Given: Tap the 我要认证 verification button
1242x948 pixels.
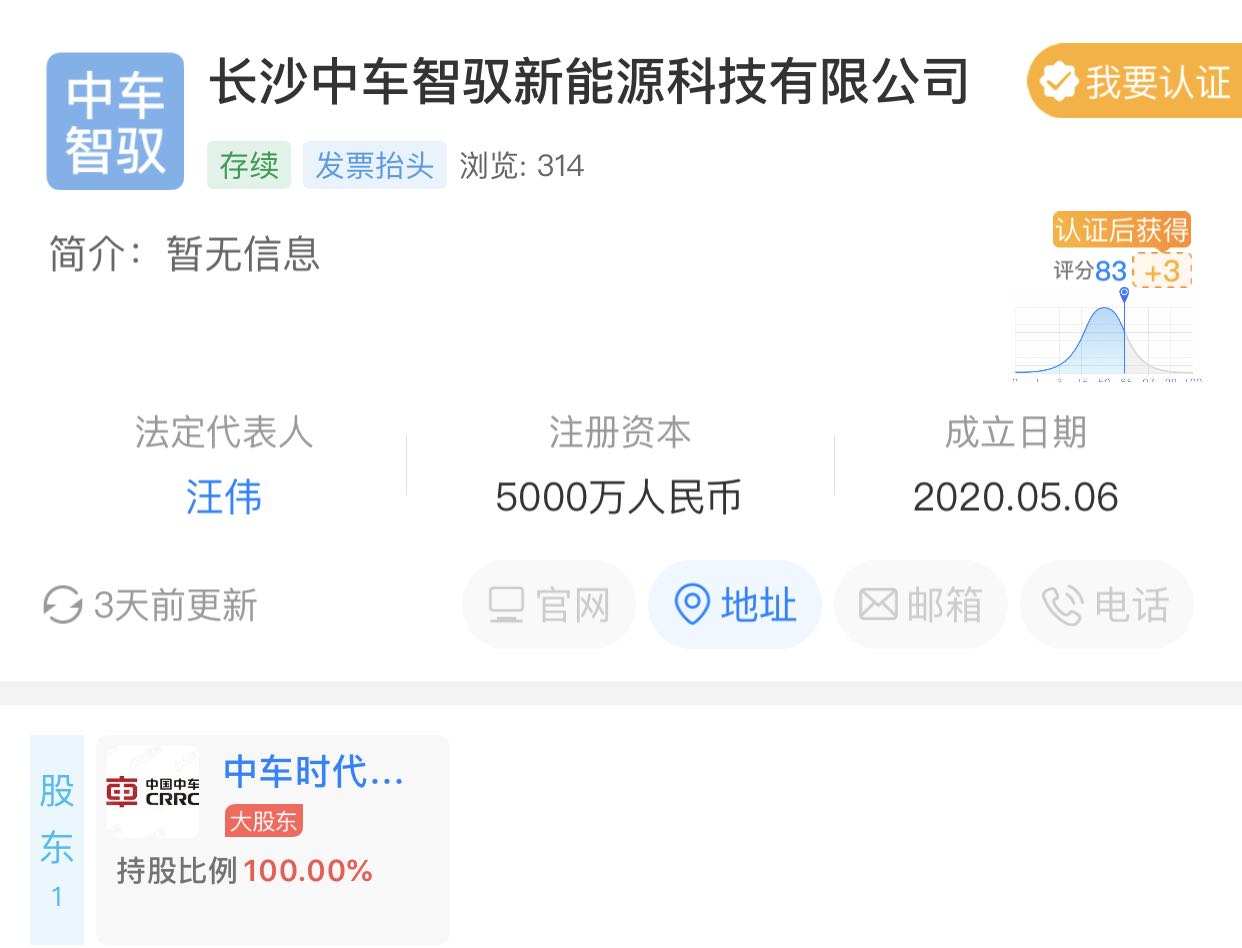Looking at the screenshot, I should coord(1135,81).
